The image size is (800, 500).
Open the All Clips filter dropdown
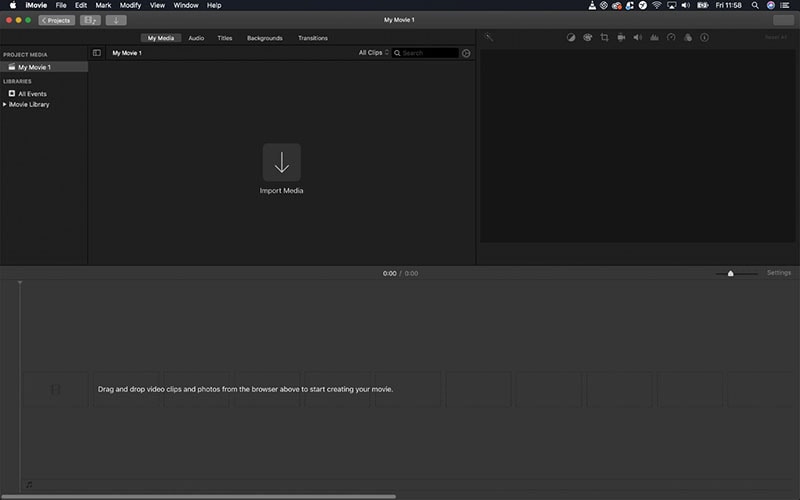[x=373, y=53]
